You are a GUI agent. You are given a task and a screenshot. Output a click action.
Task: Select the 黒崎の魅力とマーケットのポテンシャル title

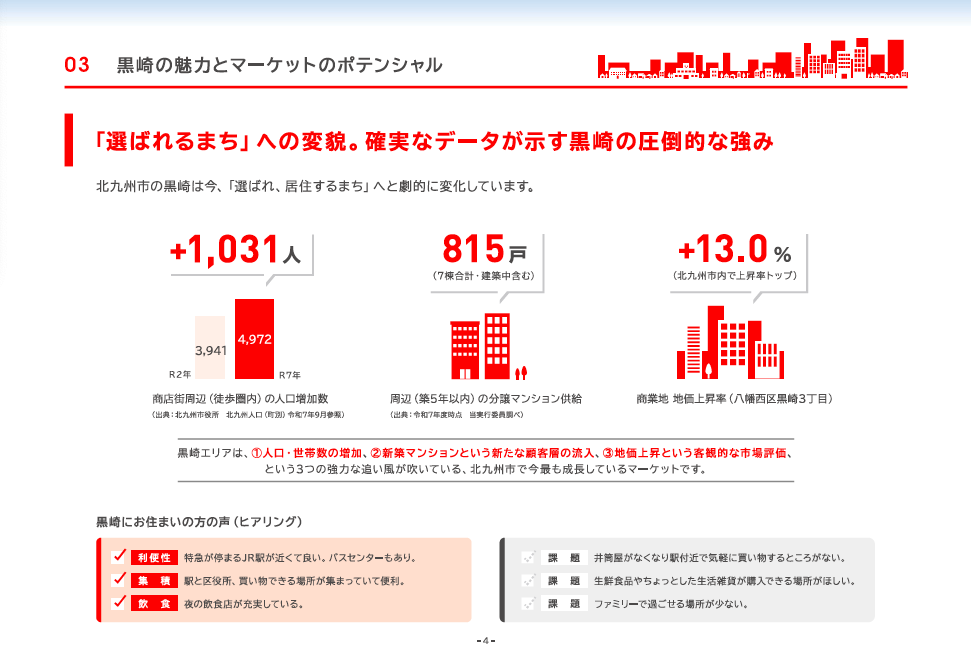pyautogui.click(x=279, y=66)
